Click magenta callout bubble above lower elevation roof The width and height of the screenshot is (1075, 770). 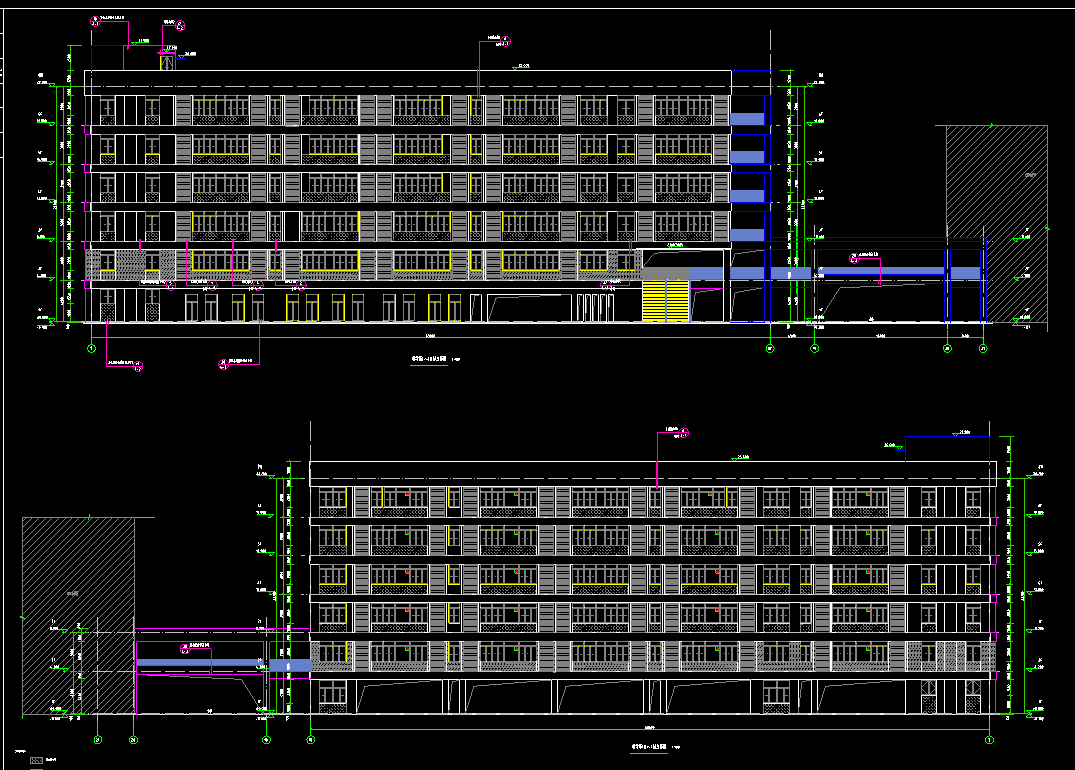pyautogui.click(x=685, y=433)
